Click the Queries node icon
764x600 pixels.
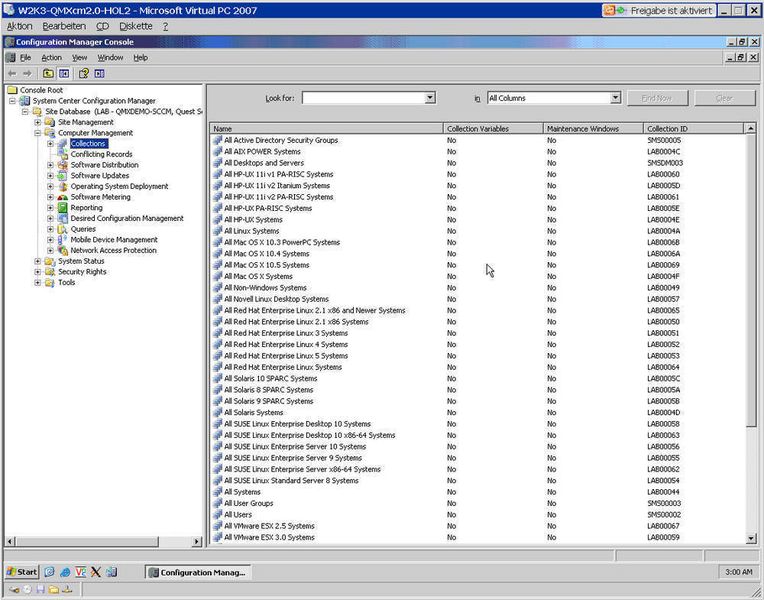pyautogui.click(x=62, y=230)
